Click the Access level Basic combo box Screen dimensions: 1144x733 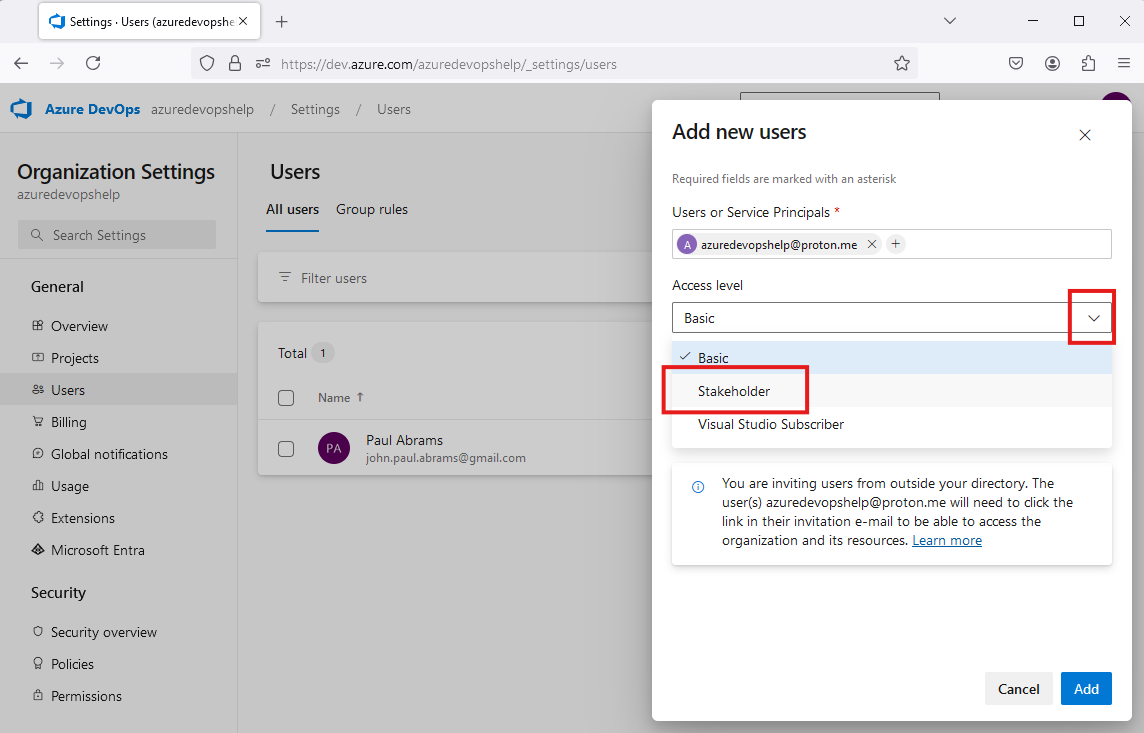pyautogui.click(x=892, y=318)
